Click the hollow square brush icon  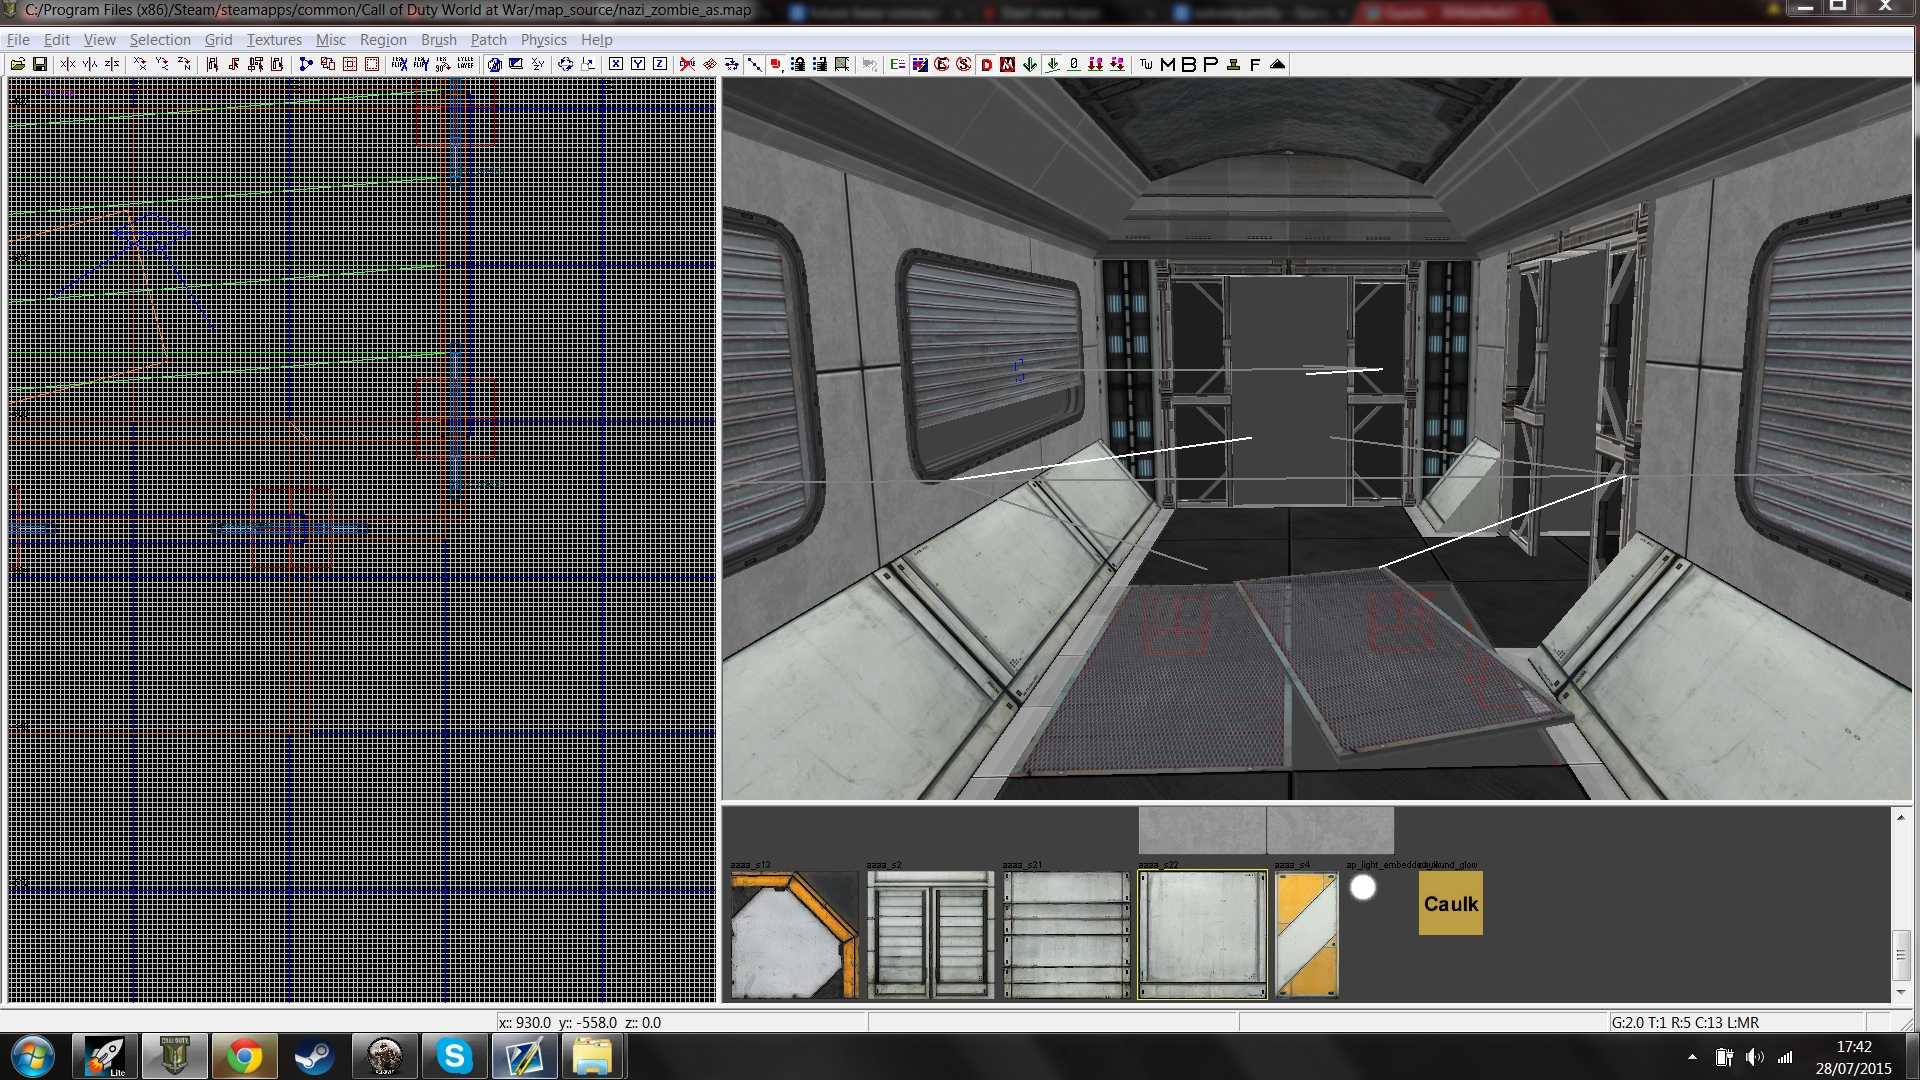point(350,64)
